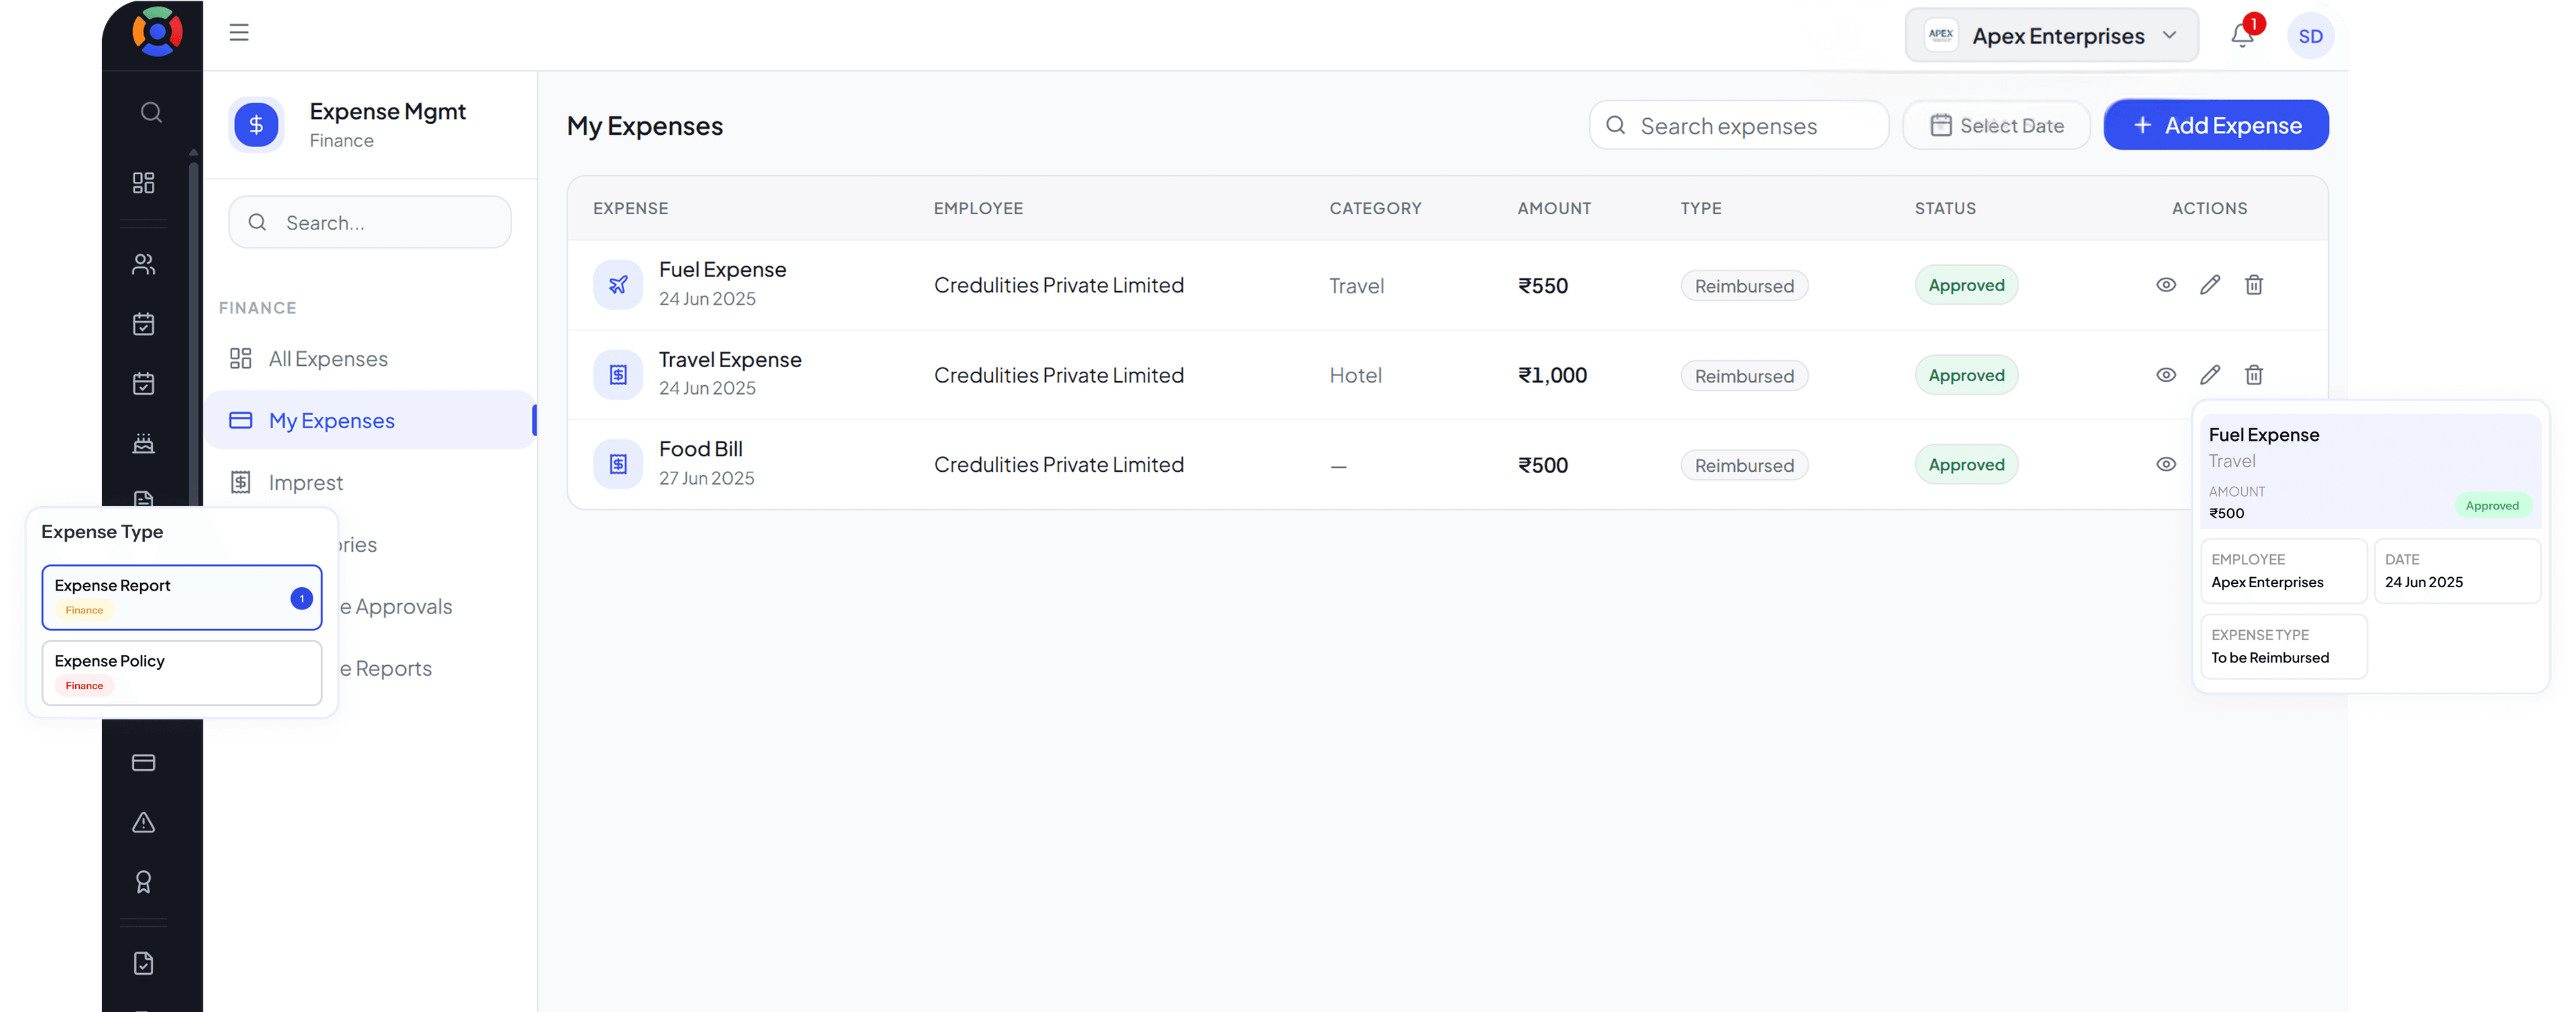Delete the Fuel Expense entry with trash icon
Screen dimensions: 2576x1012
[x=2254, y=285]
